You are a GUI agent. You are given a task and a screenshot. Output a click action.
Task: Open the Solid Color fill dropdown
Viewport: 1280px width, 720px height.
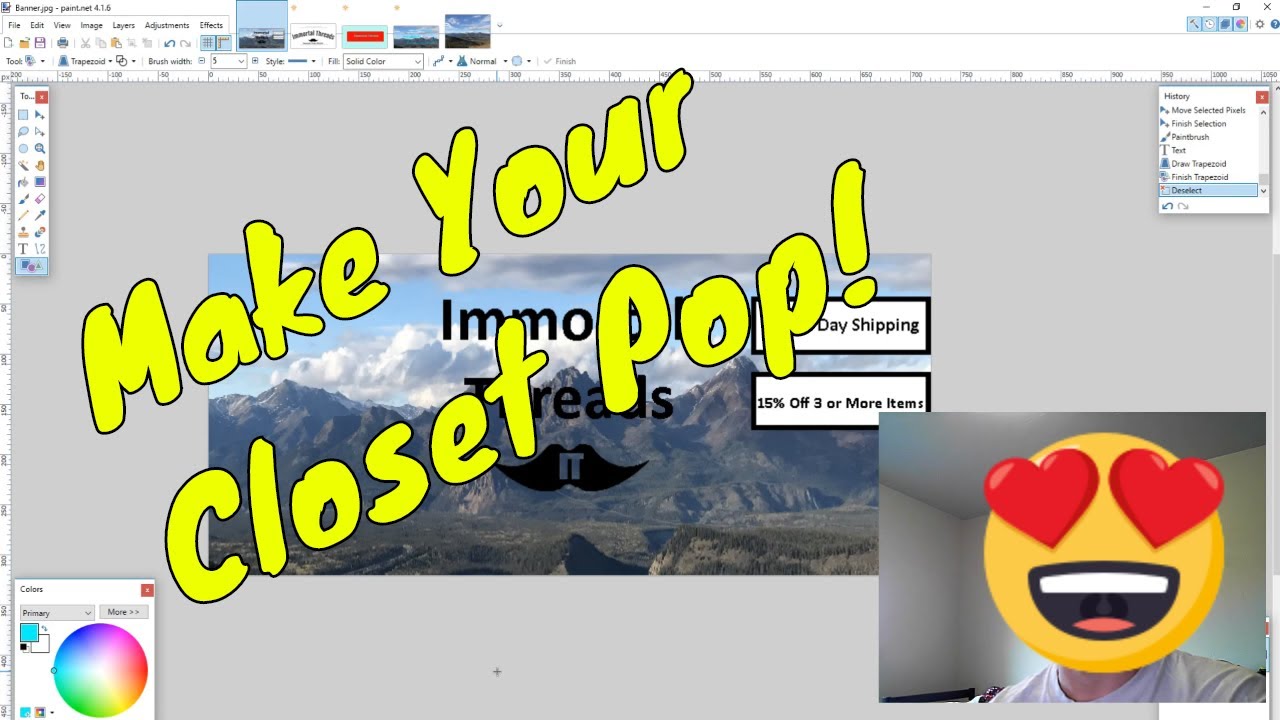point(384,61)
